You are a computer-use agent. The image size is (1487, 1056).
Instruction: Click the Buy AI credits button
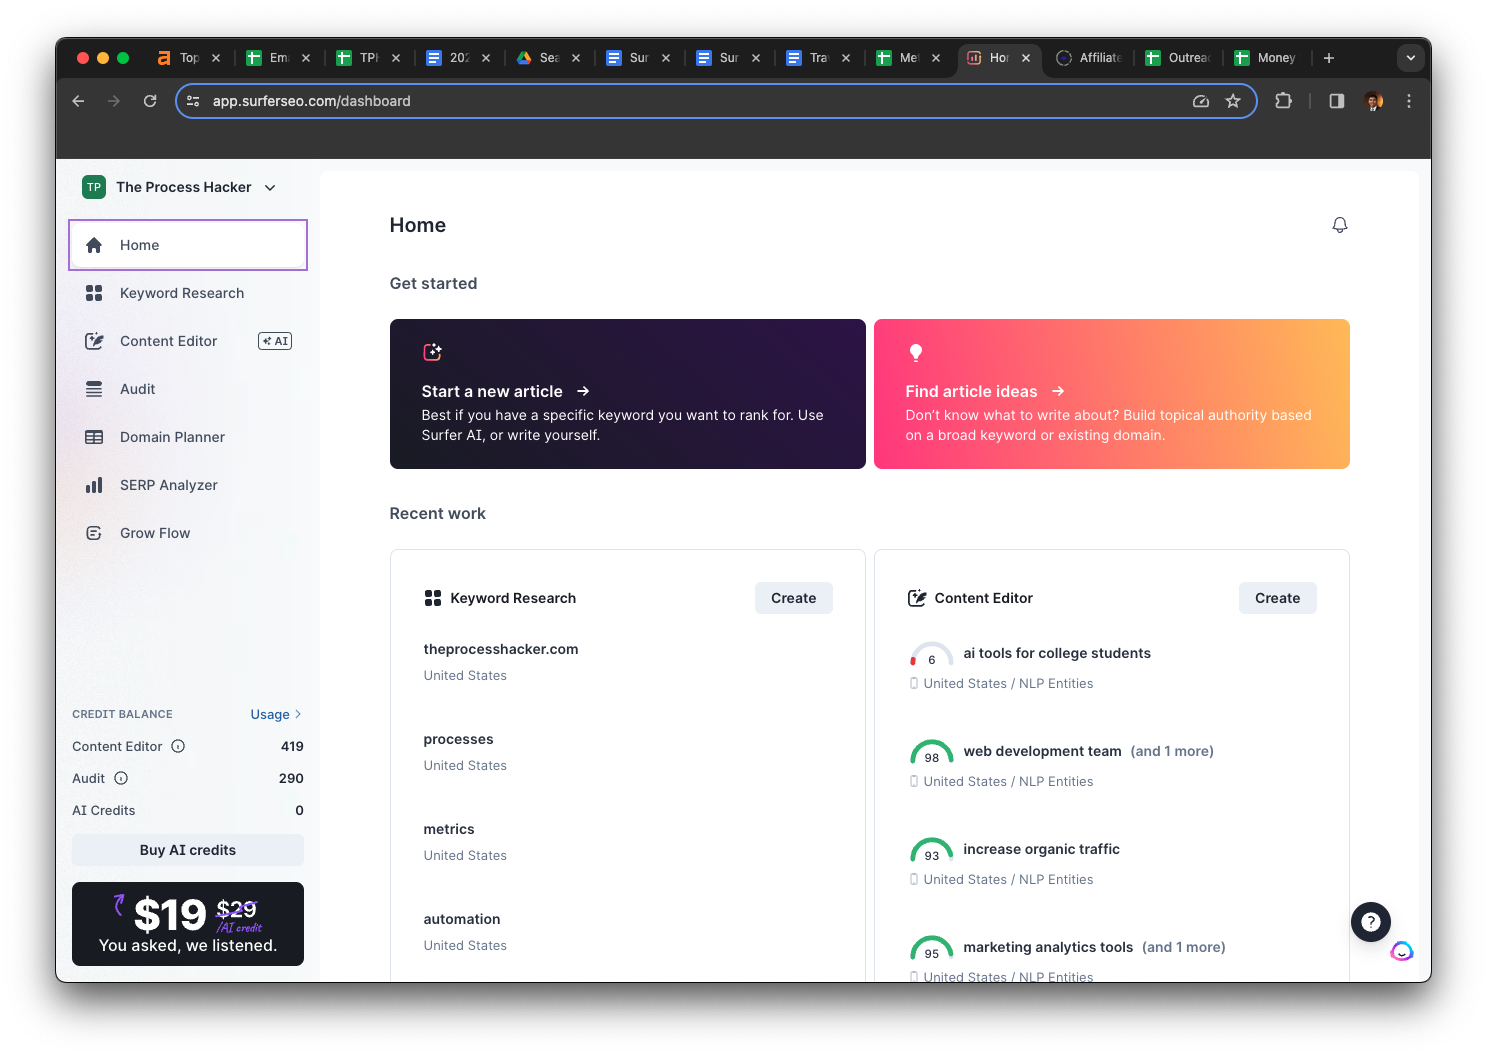pos(188,850)
